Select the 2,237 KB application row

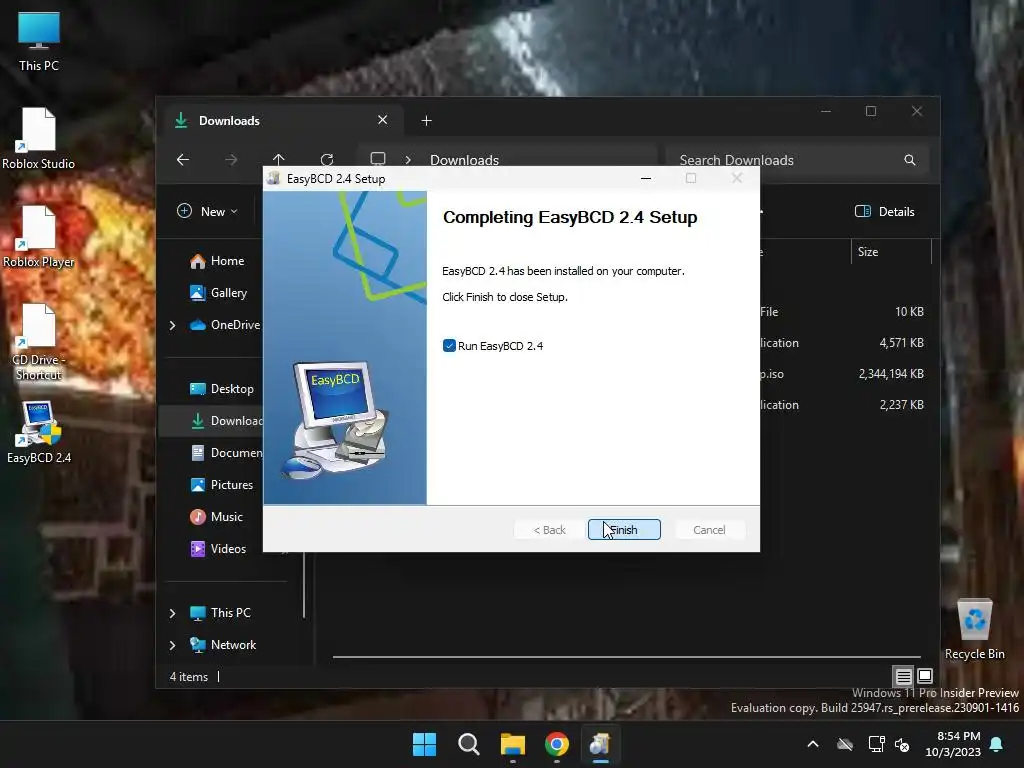[x=842, y=405]
